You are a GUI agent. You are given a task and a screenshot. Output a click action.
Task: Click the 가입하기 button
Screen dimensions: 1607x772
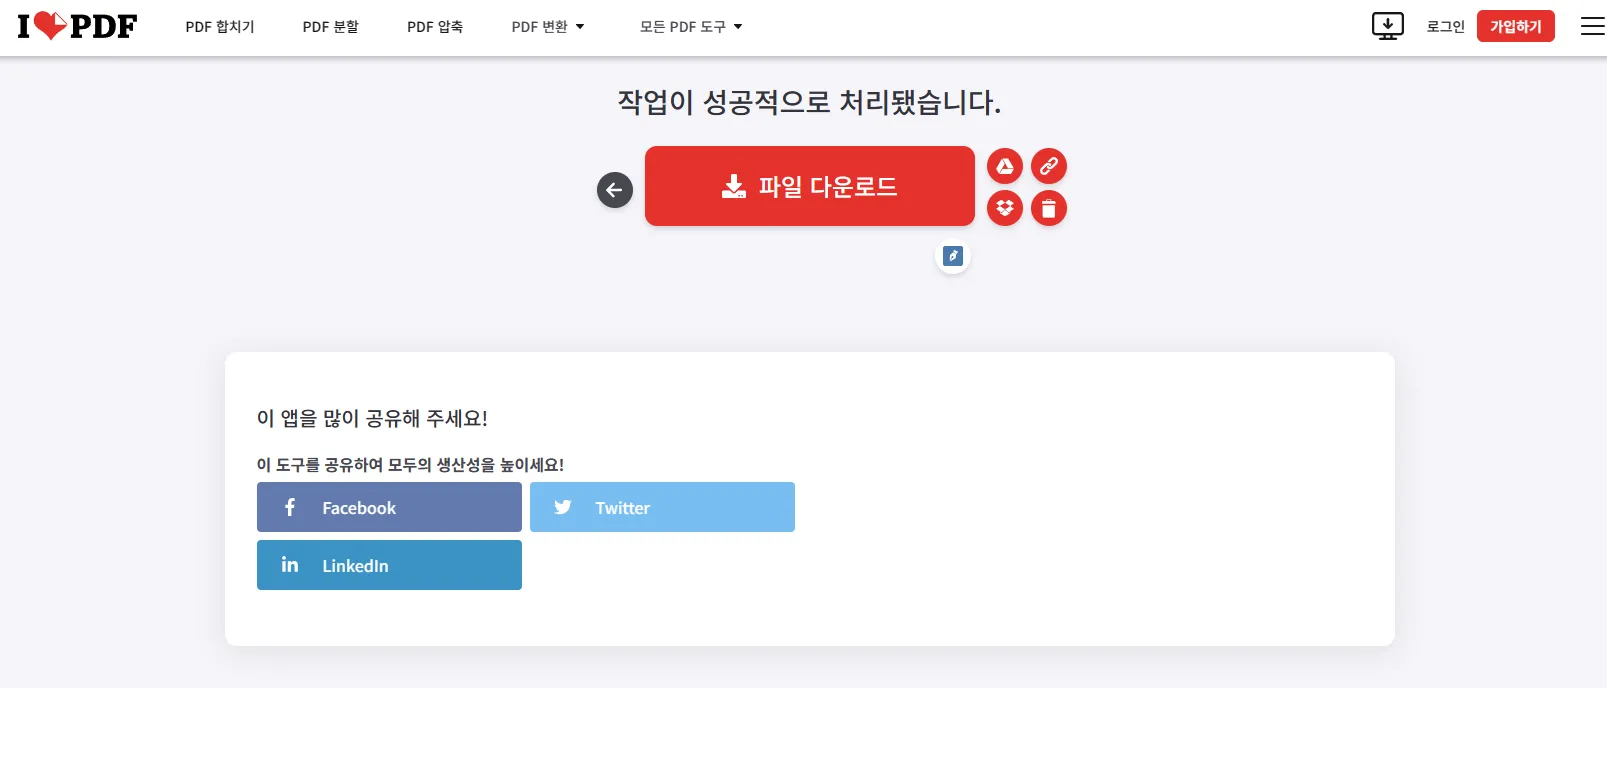(1516, 26)
